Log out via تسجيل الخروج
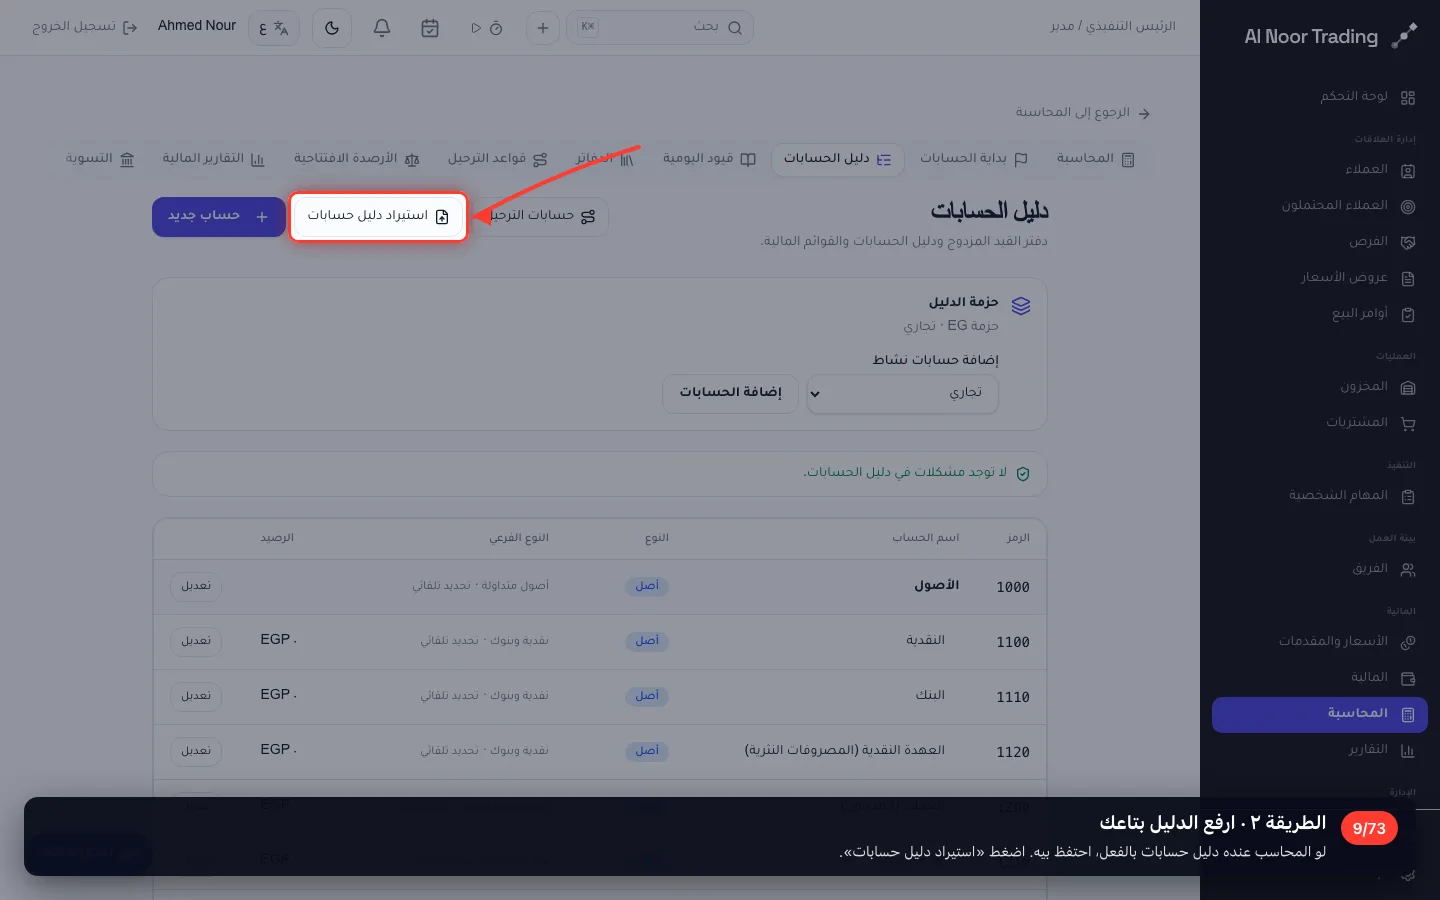The image size is (1440, 900). tap(84, 27)
